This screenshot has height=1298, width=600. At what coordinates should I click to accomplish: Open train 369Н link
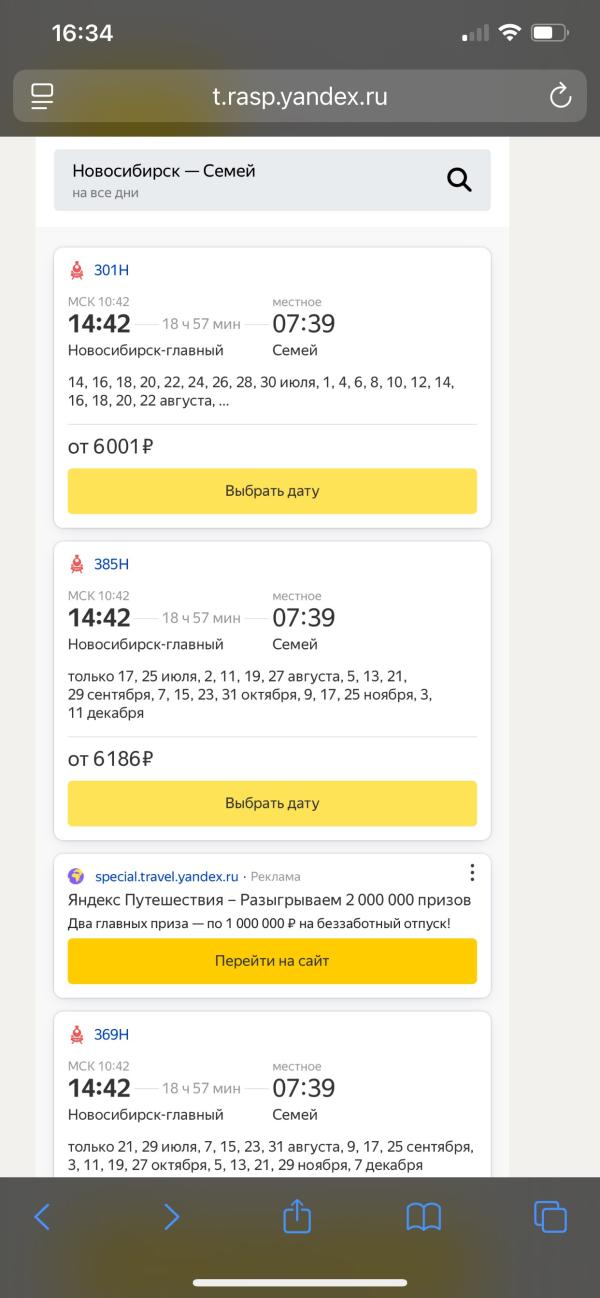pyautogui.click(x=111, y=1034)
